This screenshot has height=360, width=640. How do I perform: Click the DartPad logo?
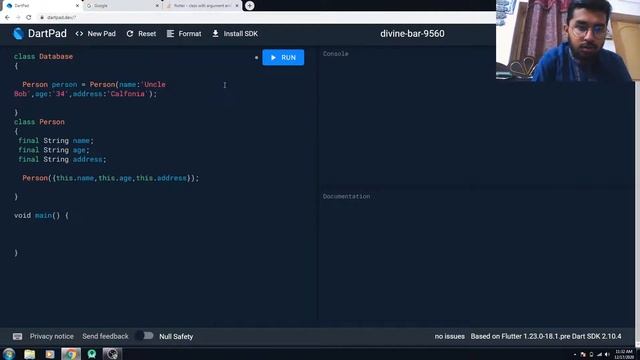point(40,33)
